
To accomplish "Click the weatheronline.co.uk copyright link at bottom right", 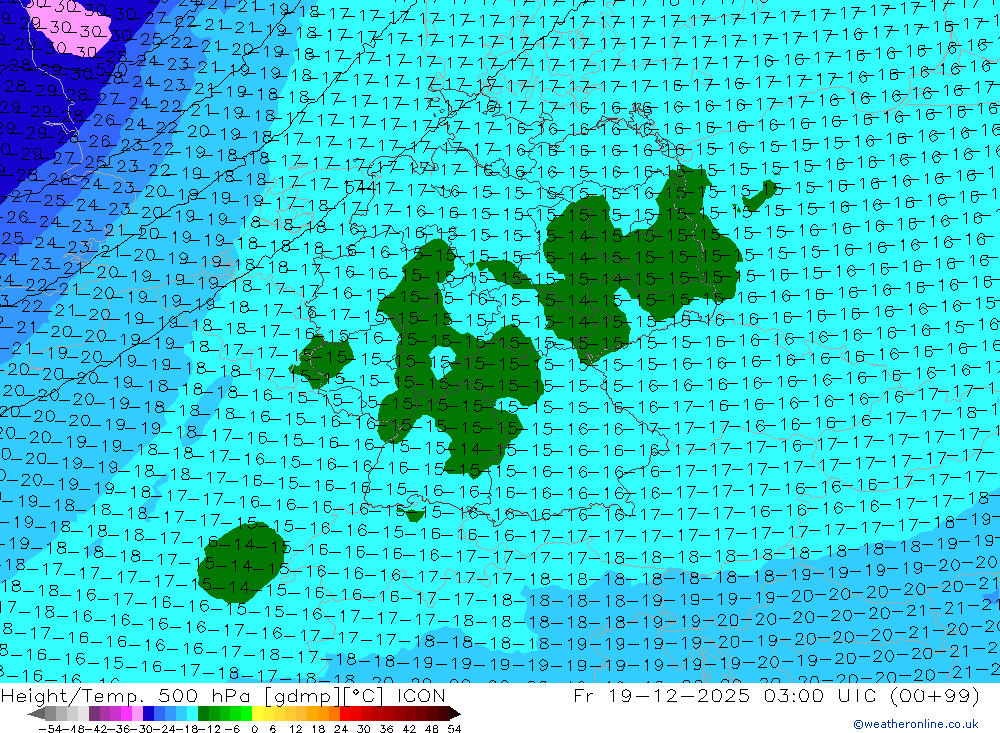I will 915,724.
